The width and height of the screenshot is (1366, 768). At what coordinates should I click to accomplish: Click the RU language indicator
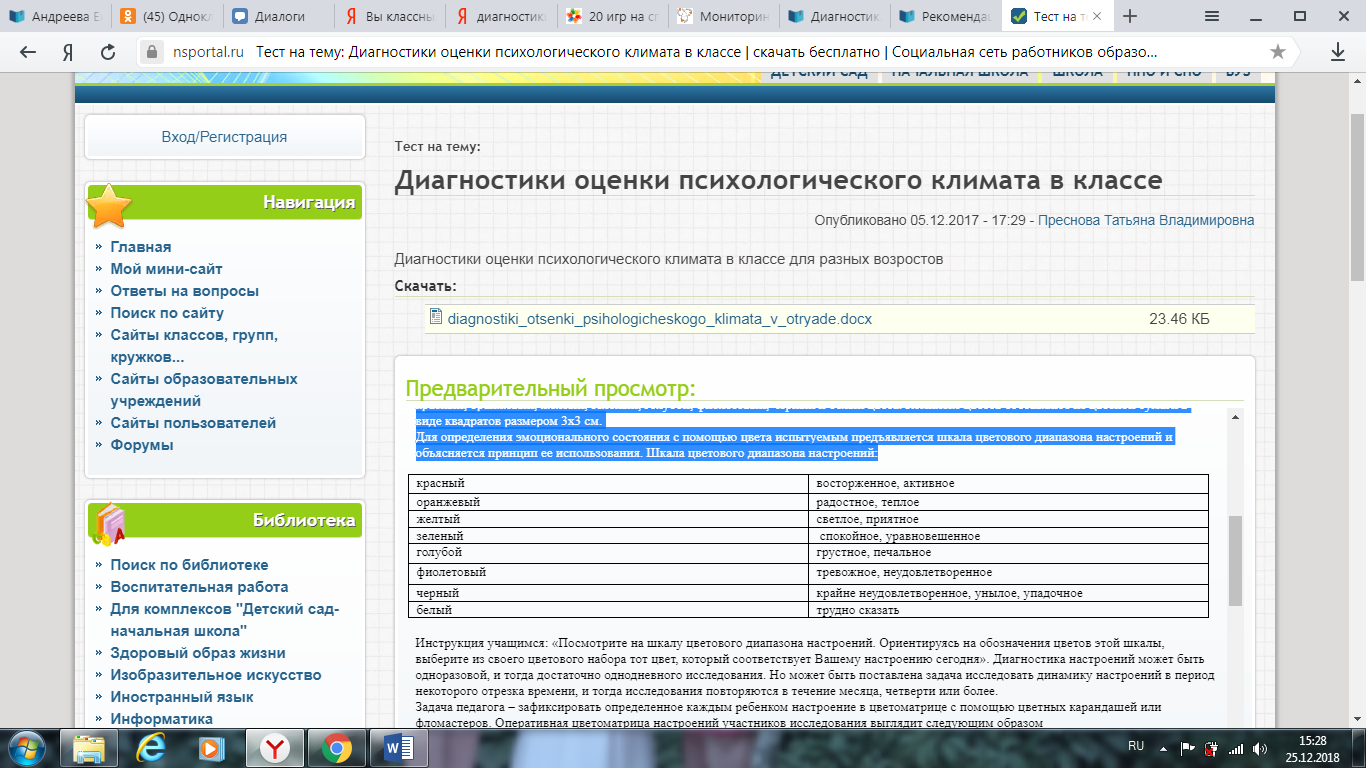(x=1136, y=746)
